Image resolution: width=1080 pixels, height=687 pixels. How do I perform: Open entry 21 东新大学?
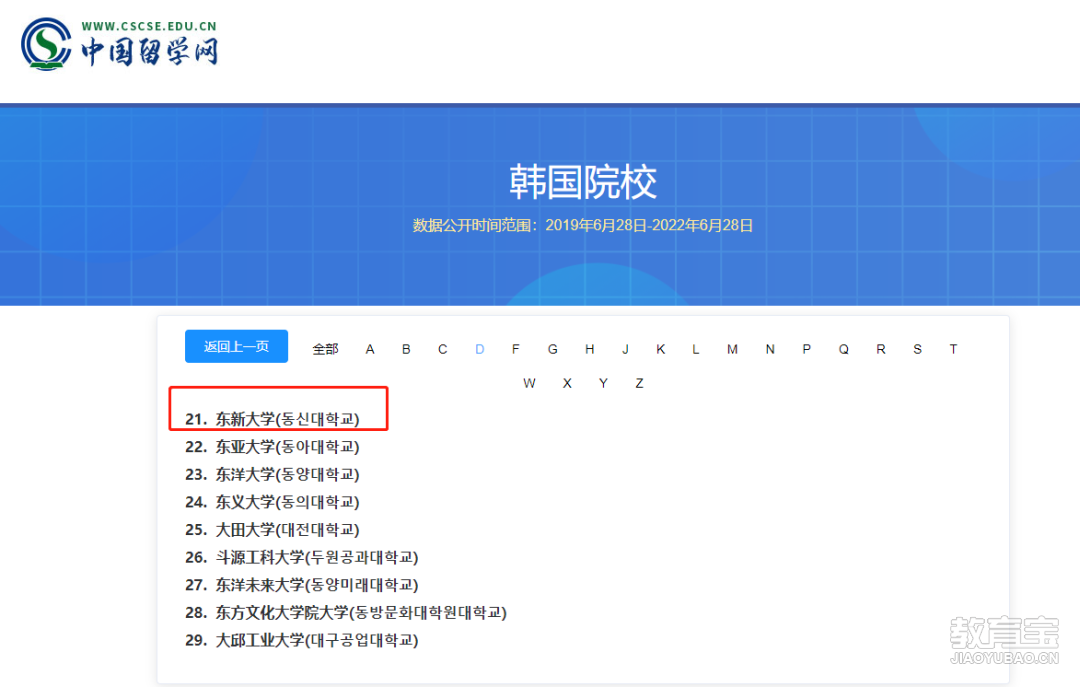coord(273,419)
